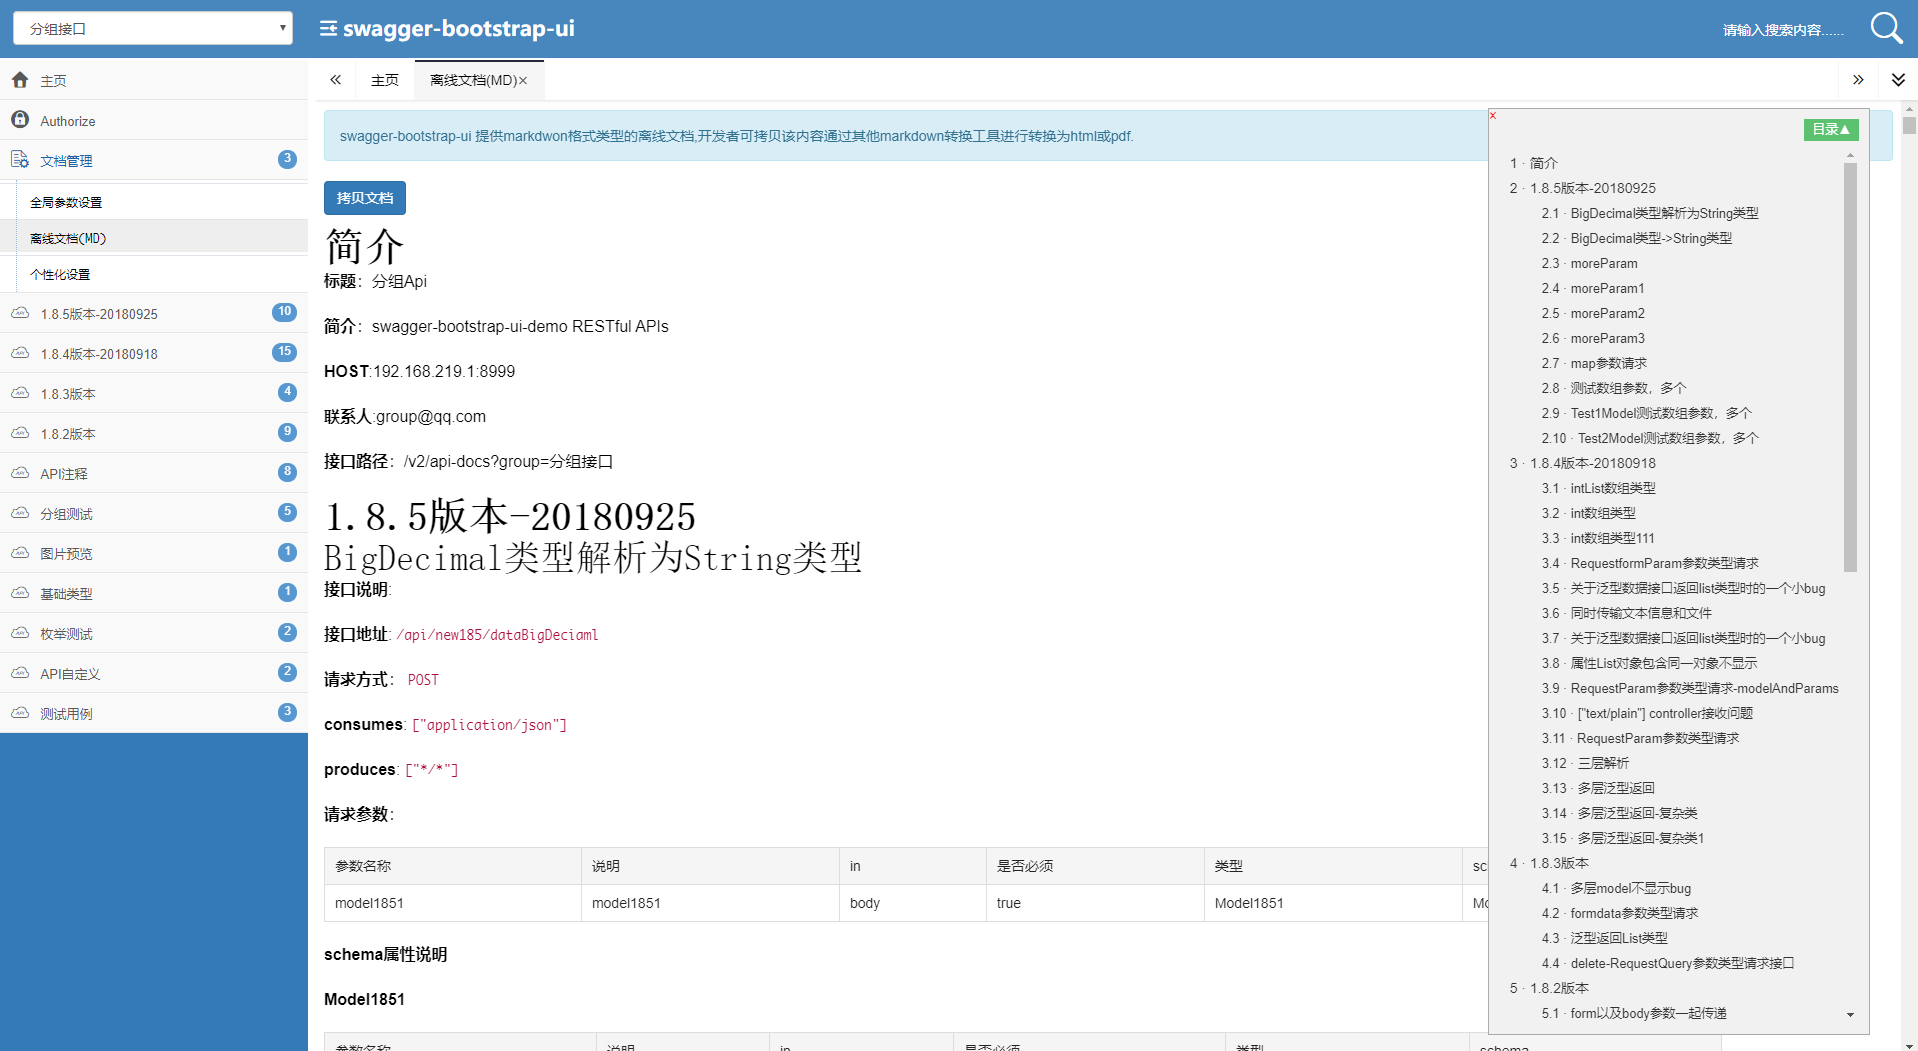
Task: Switch to the 主页 tab
Action: [385, 80]
